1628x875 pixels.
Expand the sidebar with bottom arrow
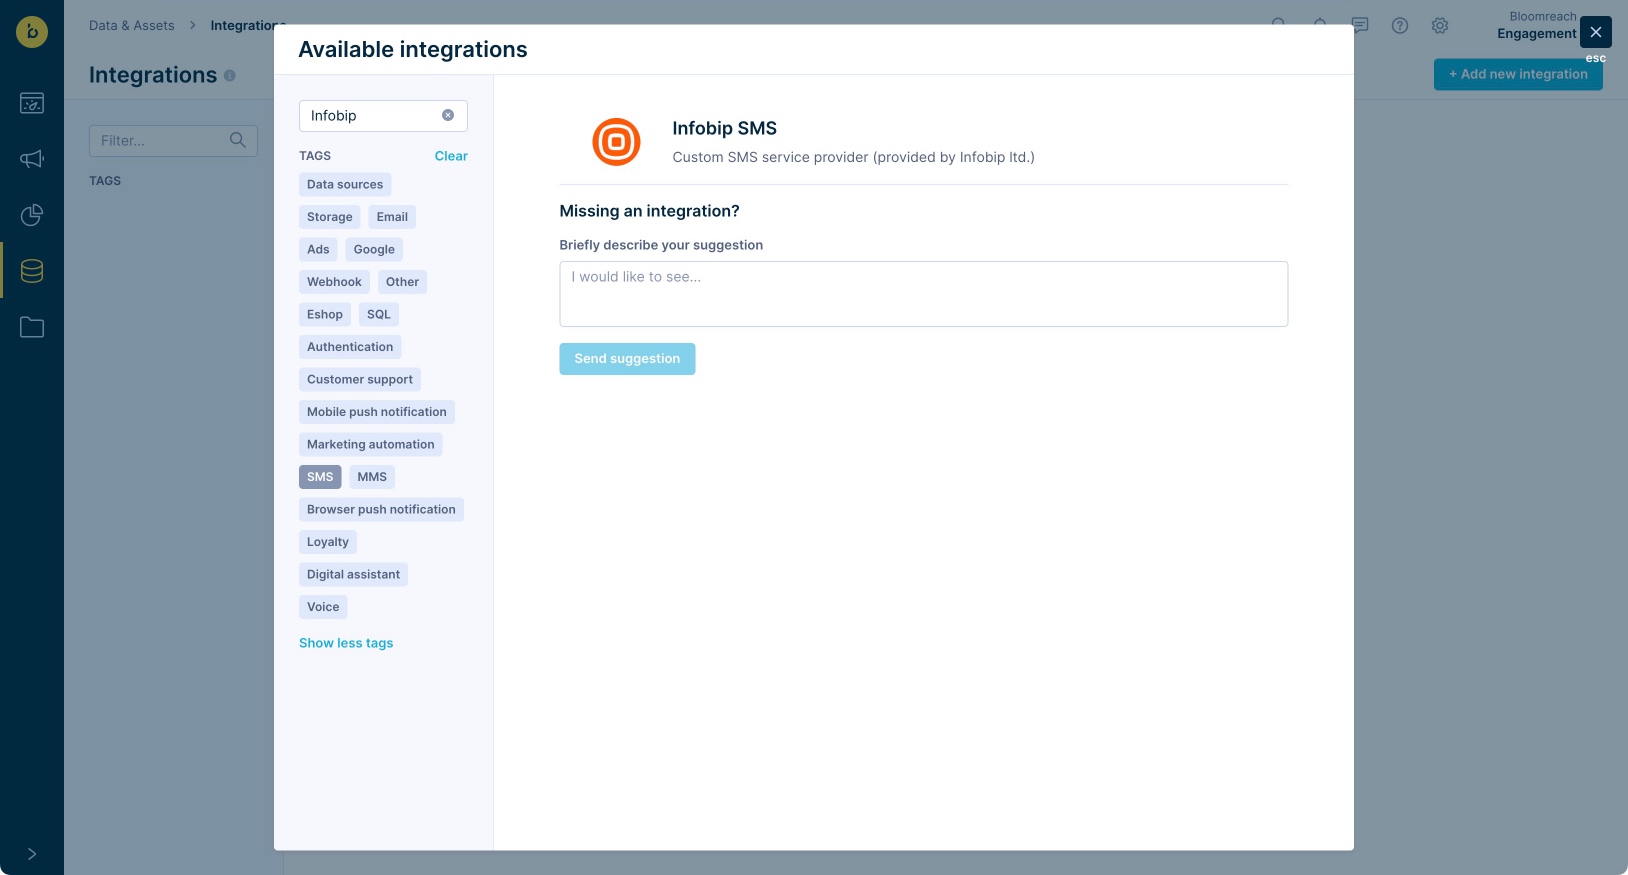(32, 854)
